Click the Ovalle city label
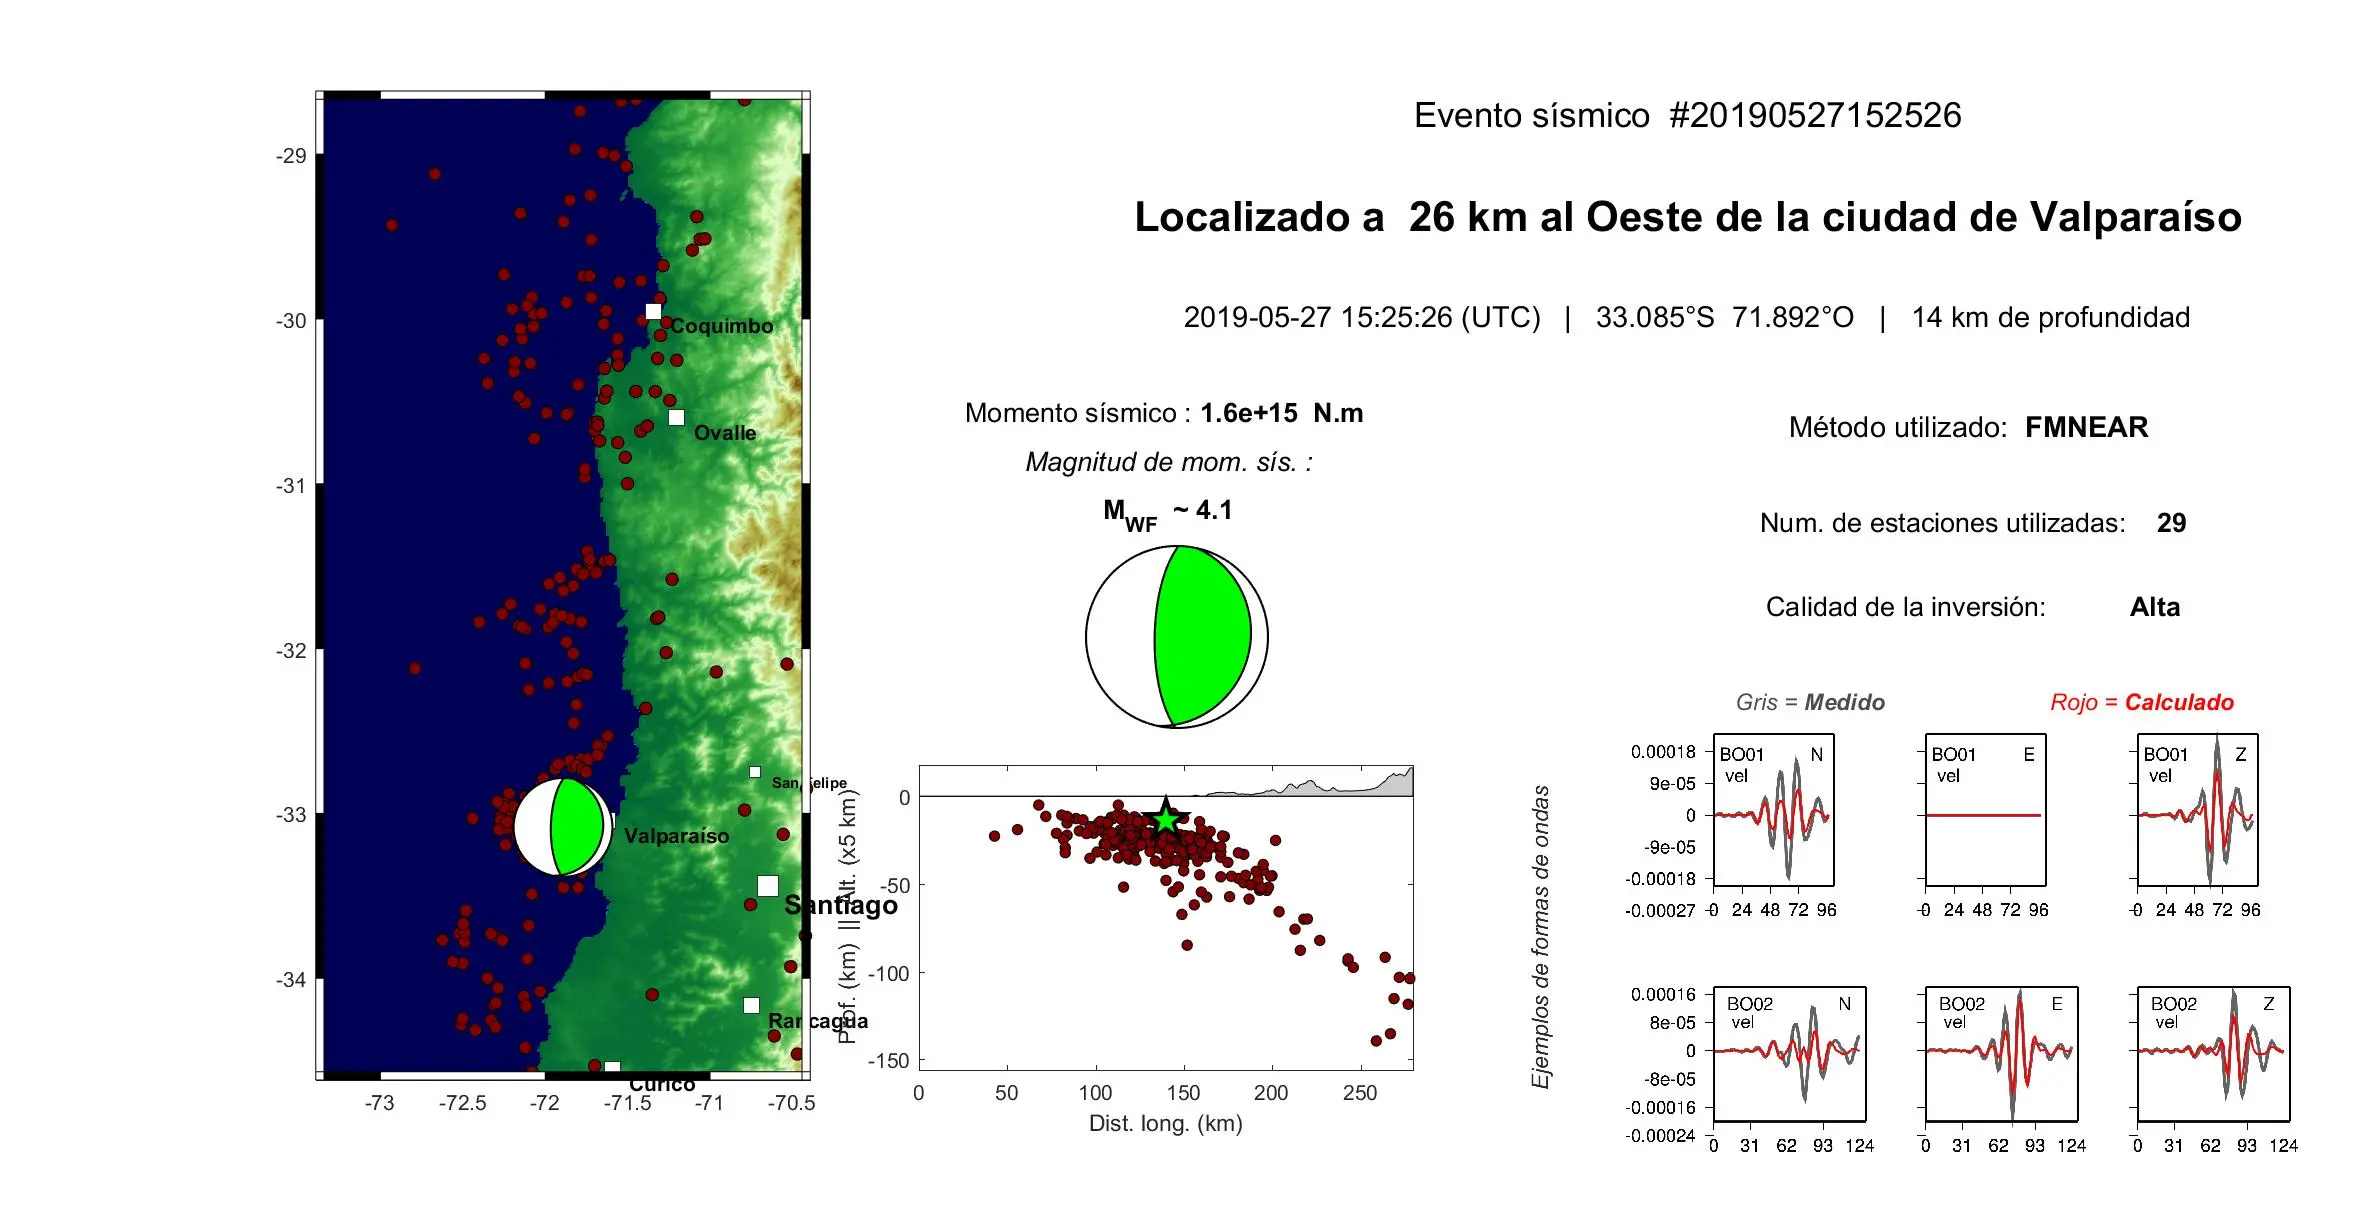 (725, 433)
